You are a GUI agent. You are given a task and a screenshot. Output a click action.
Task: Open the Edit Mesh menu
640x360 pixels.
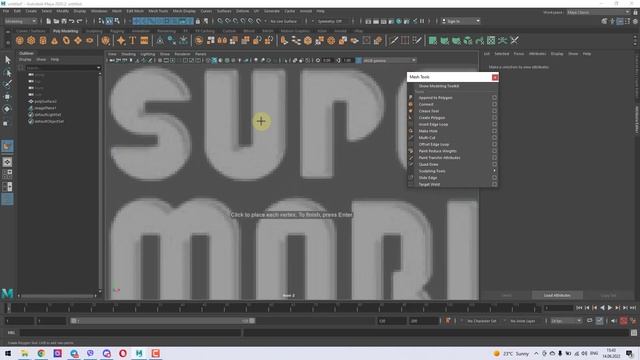click(x=135, y=11)
